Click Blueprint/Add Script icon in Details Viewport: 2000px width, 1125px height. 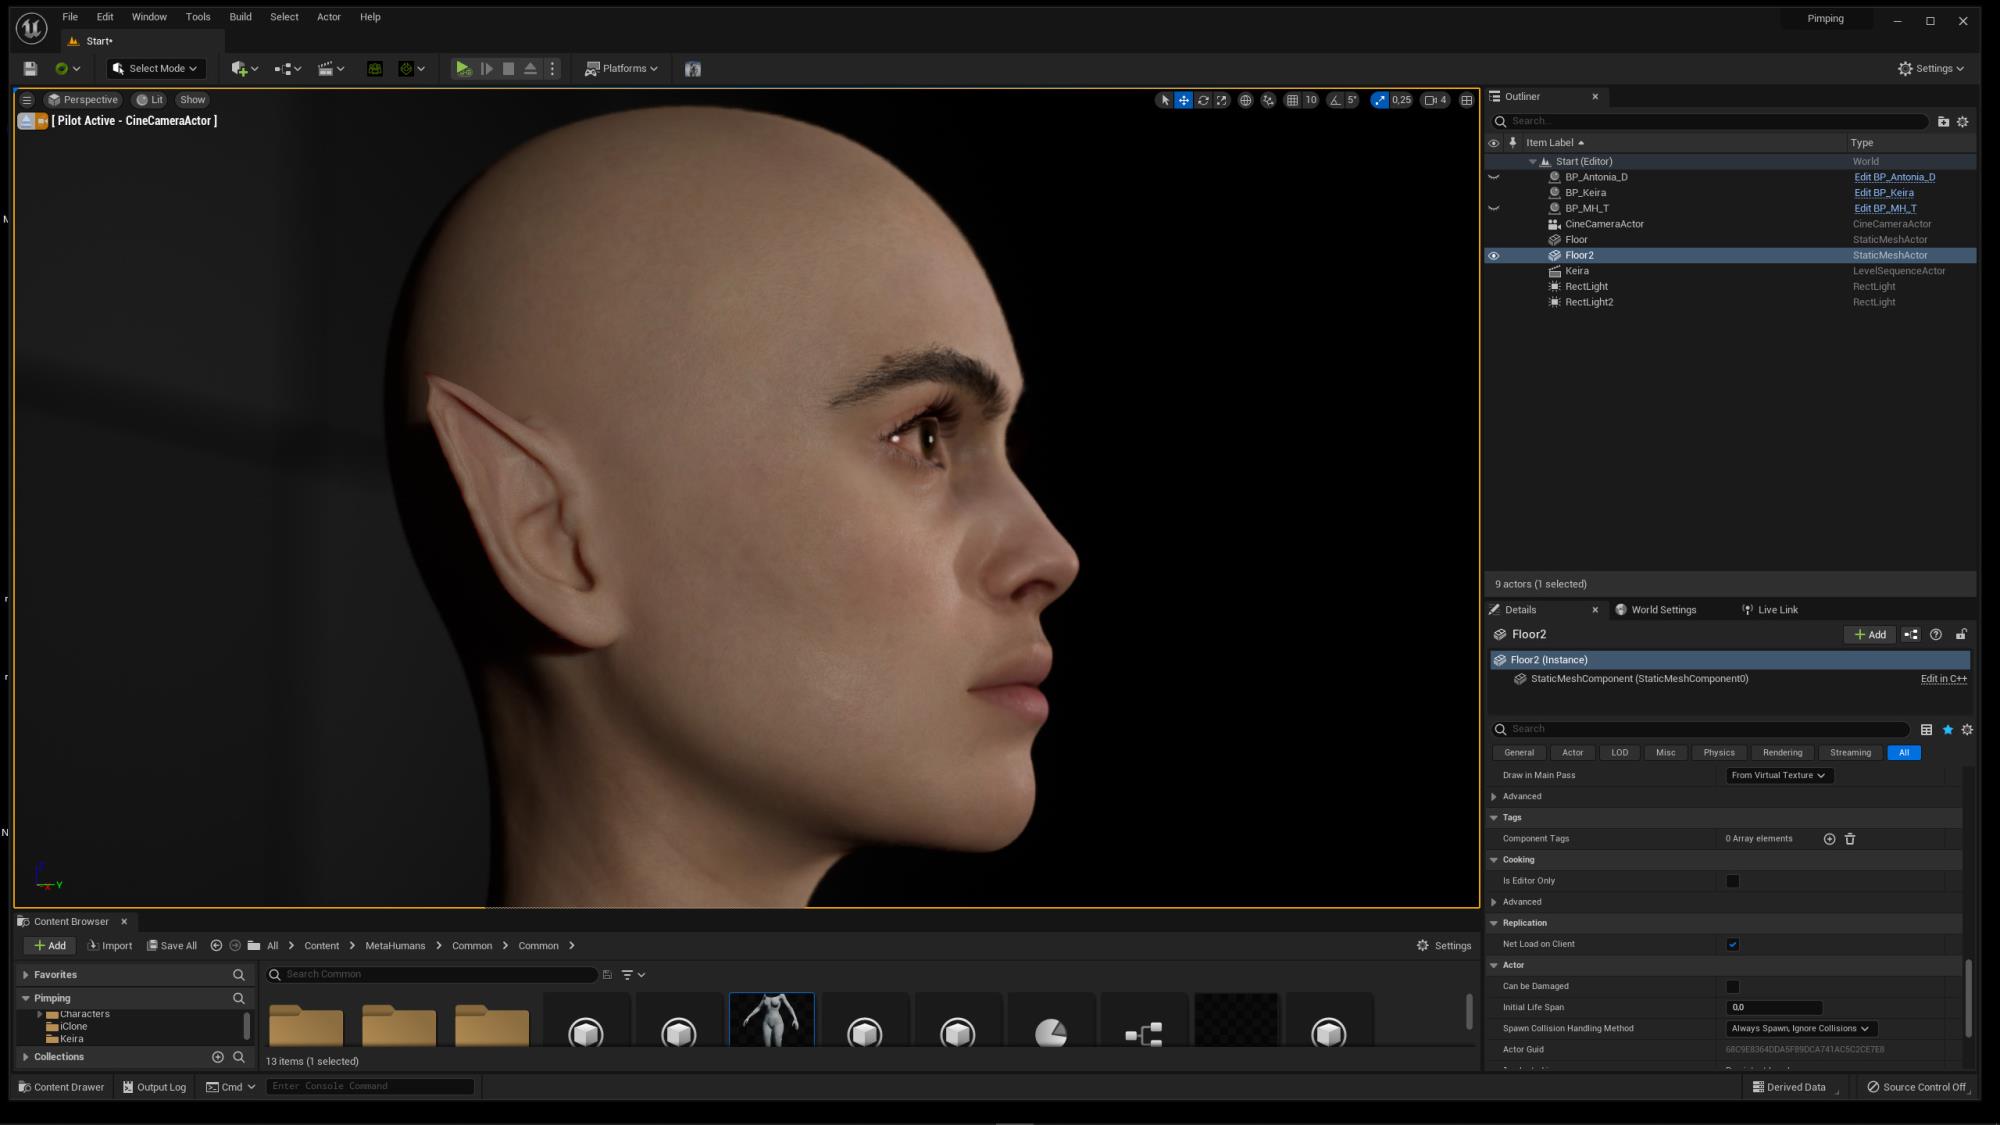coord(1911,635)
